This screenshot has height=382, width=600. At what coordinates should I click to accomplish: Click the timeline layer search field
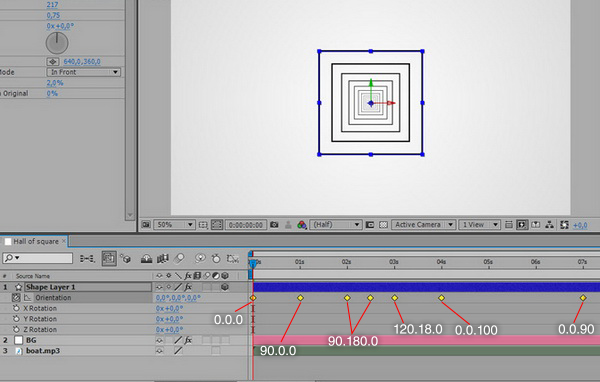pos(37,258)
